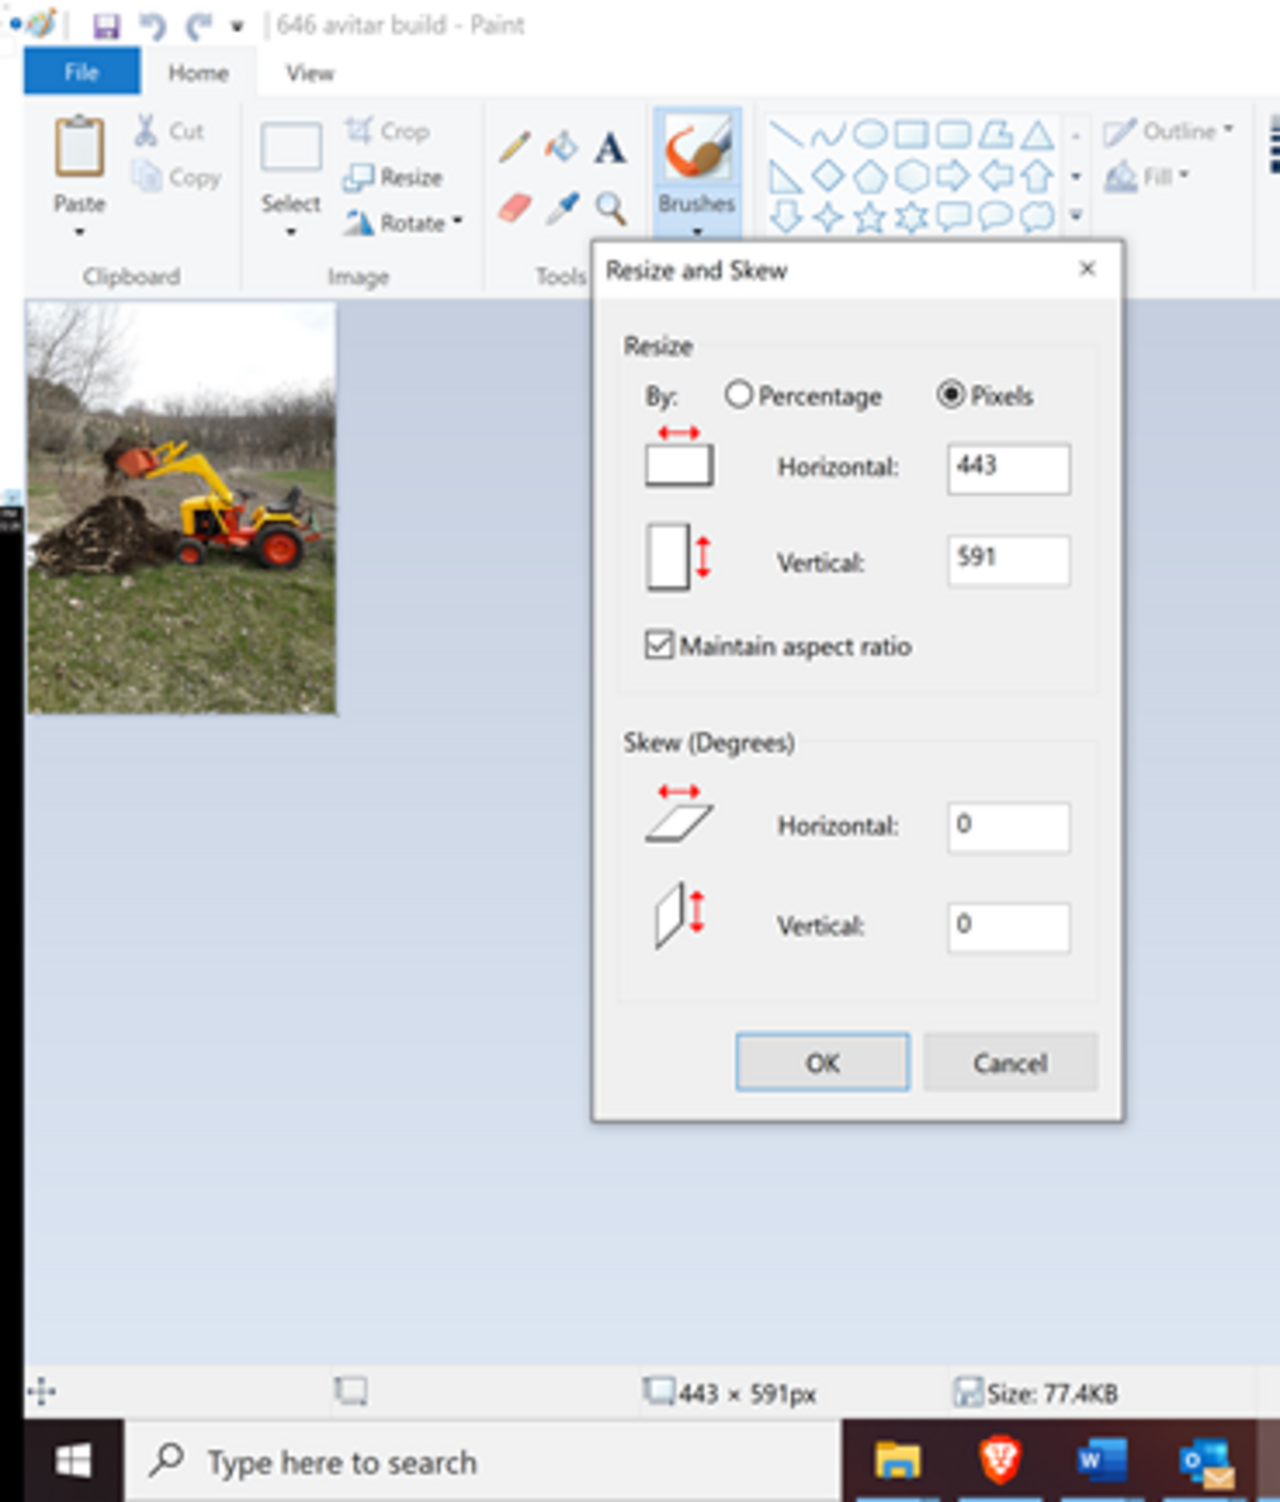Open the Outline dropdown
This screenshot has height=1502, width=1280.
(x=1169, y=131)
